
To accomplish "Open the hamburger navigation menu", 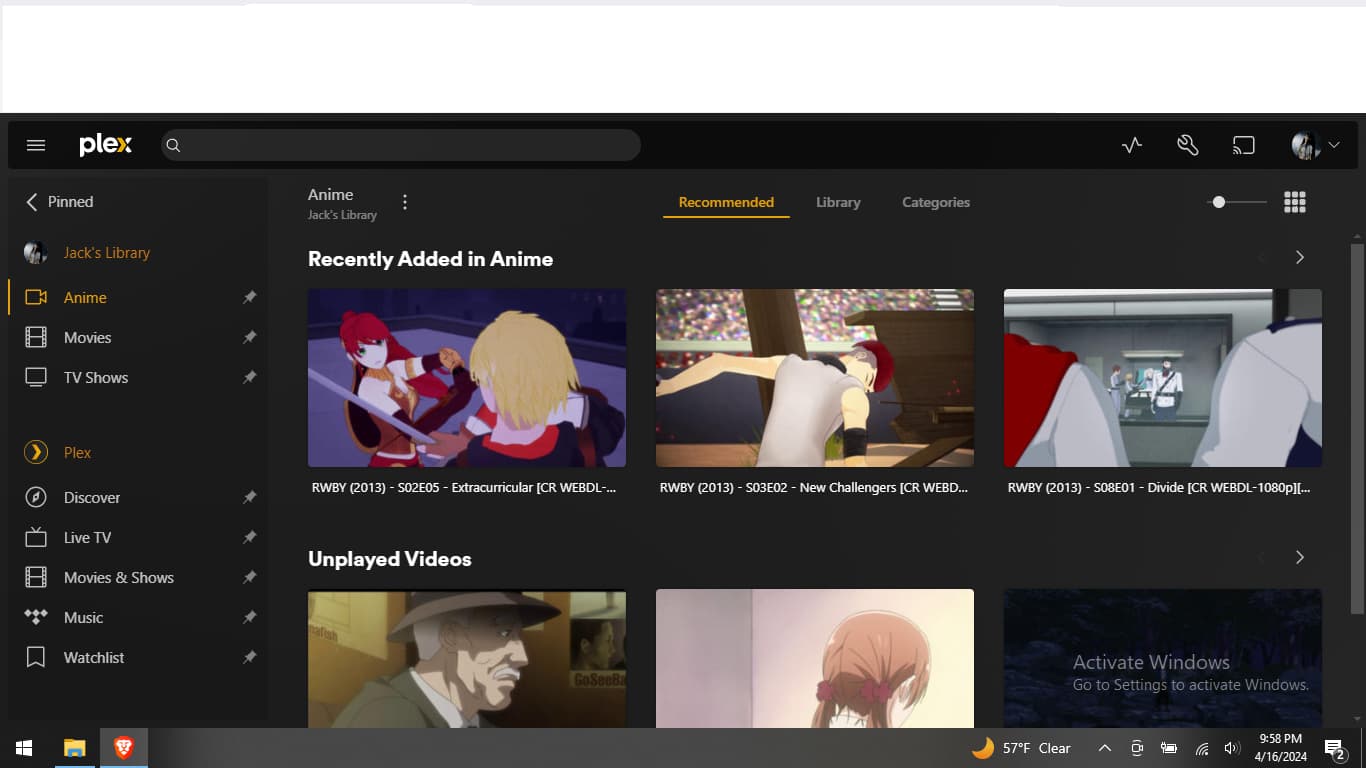I will click(36, 145).
